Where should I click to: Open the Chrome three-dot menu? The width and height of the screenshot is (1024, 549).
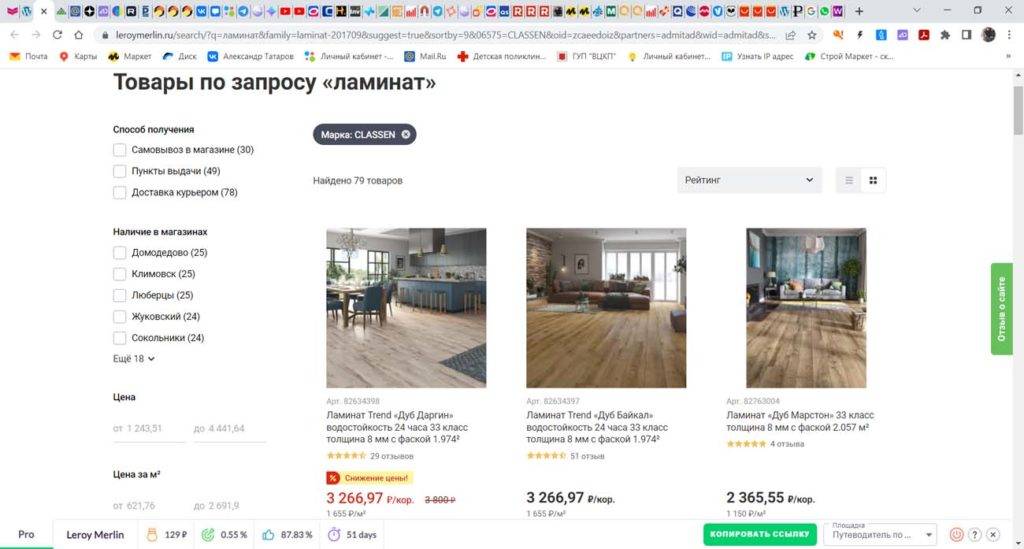pos(1009,34)
